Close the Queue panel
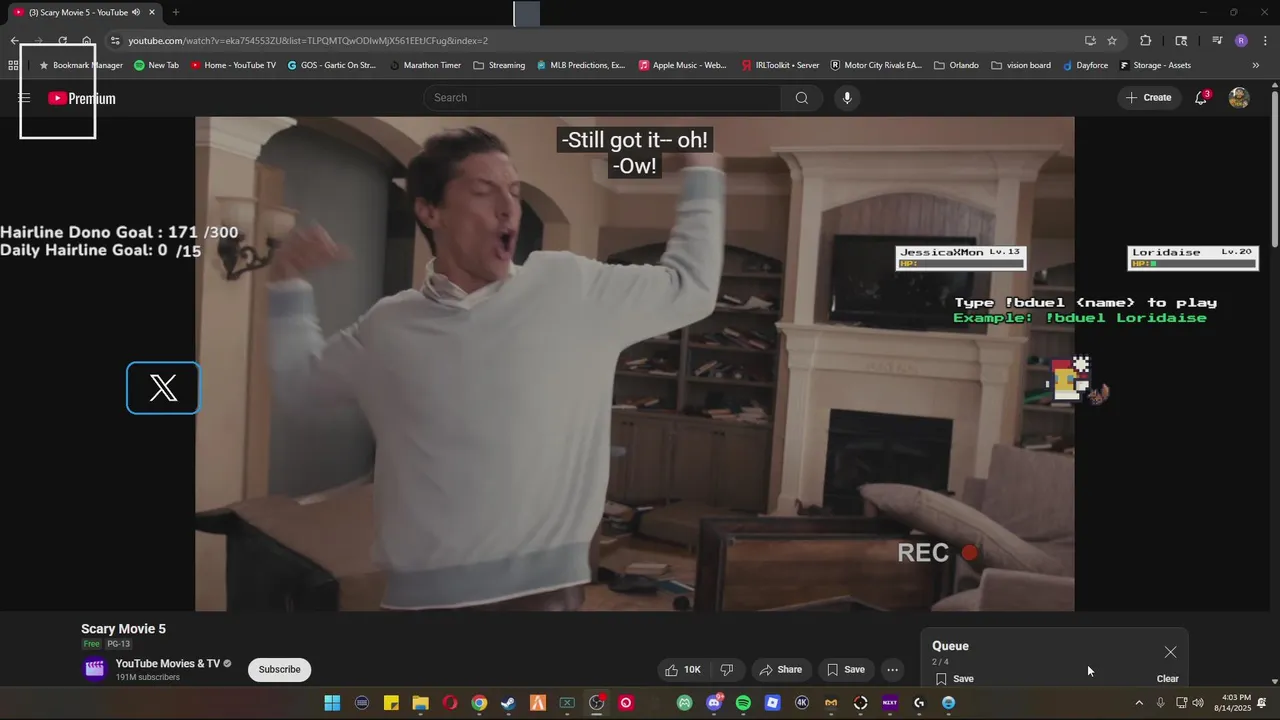This screenshot has height=720, width=1280. (1170, 652)
